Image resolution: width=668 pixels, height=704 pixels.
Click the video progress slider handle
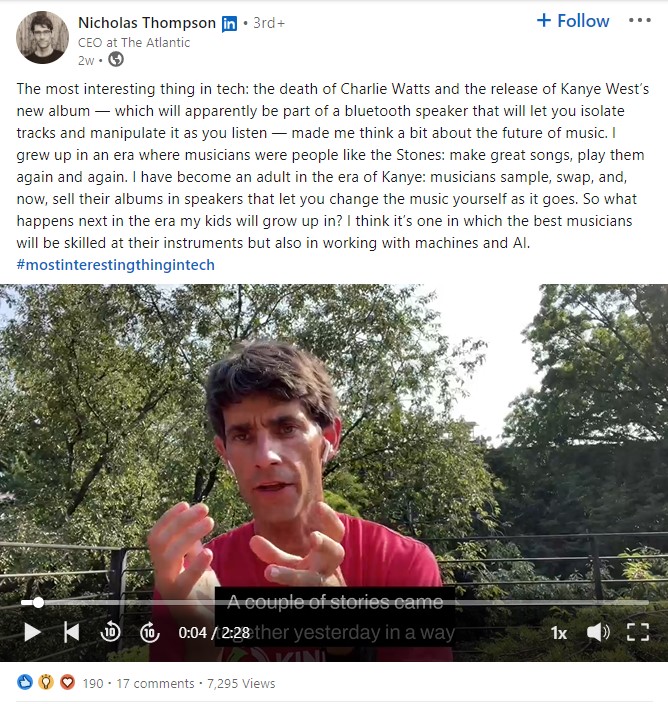tap(38, 603)
